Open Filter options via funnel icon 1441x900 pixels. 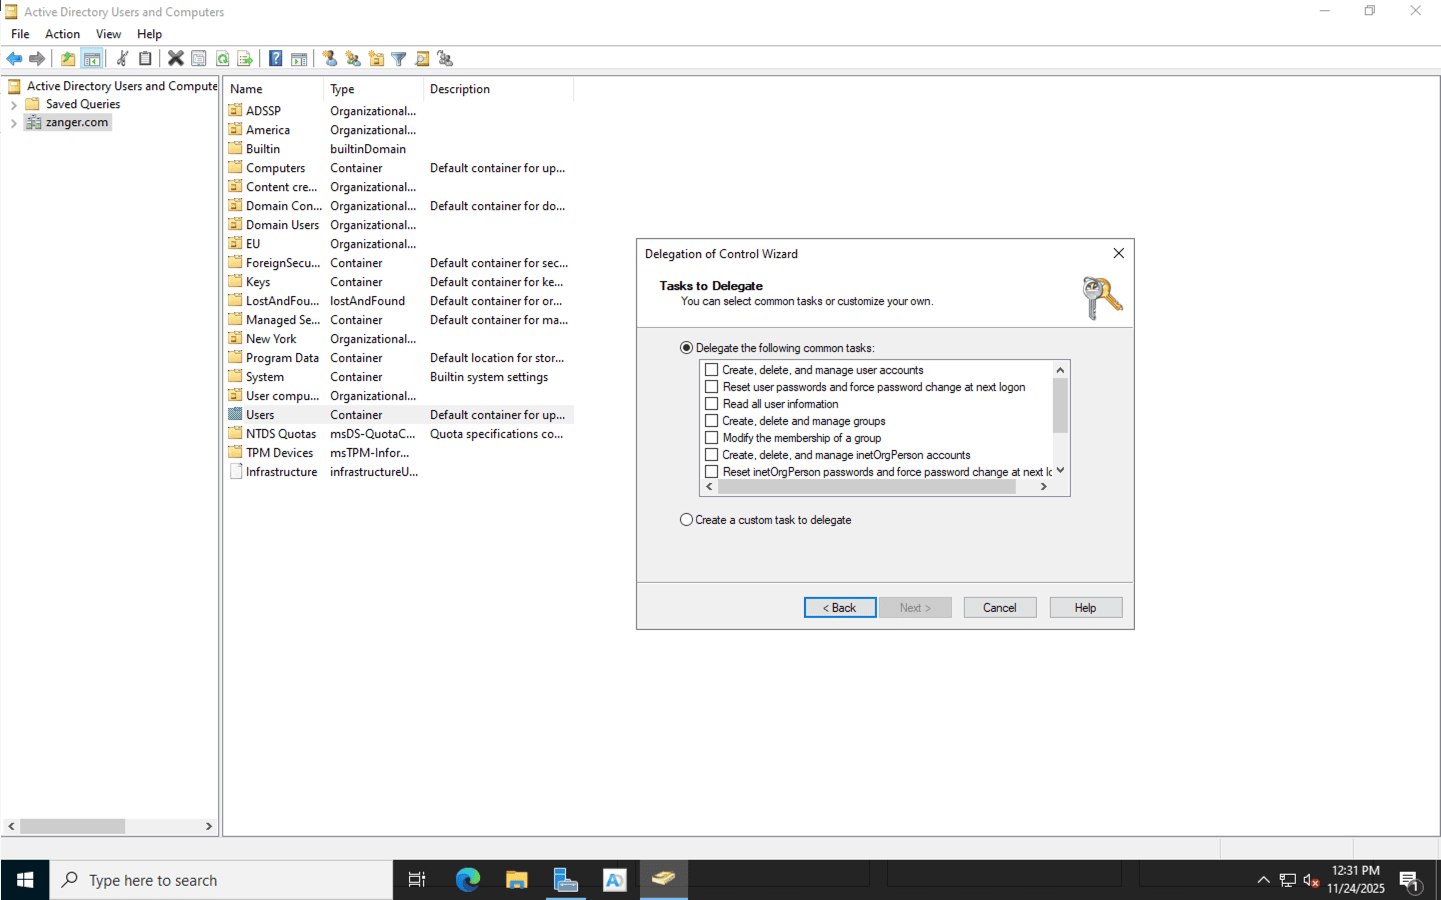pos(399,59)
